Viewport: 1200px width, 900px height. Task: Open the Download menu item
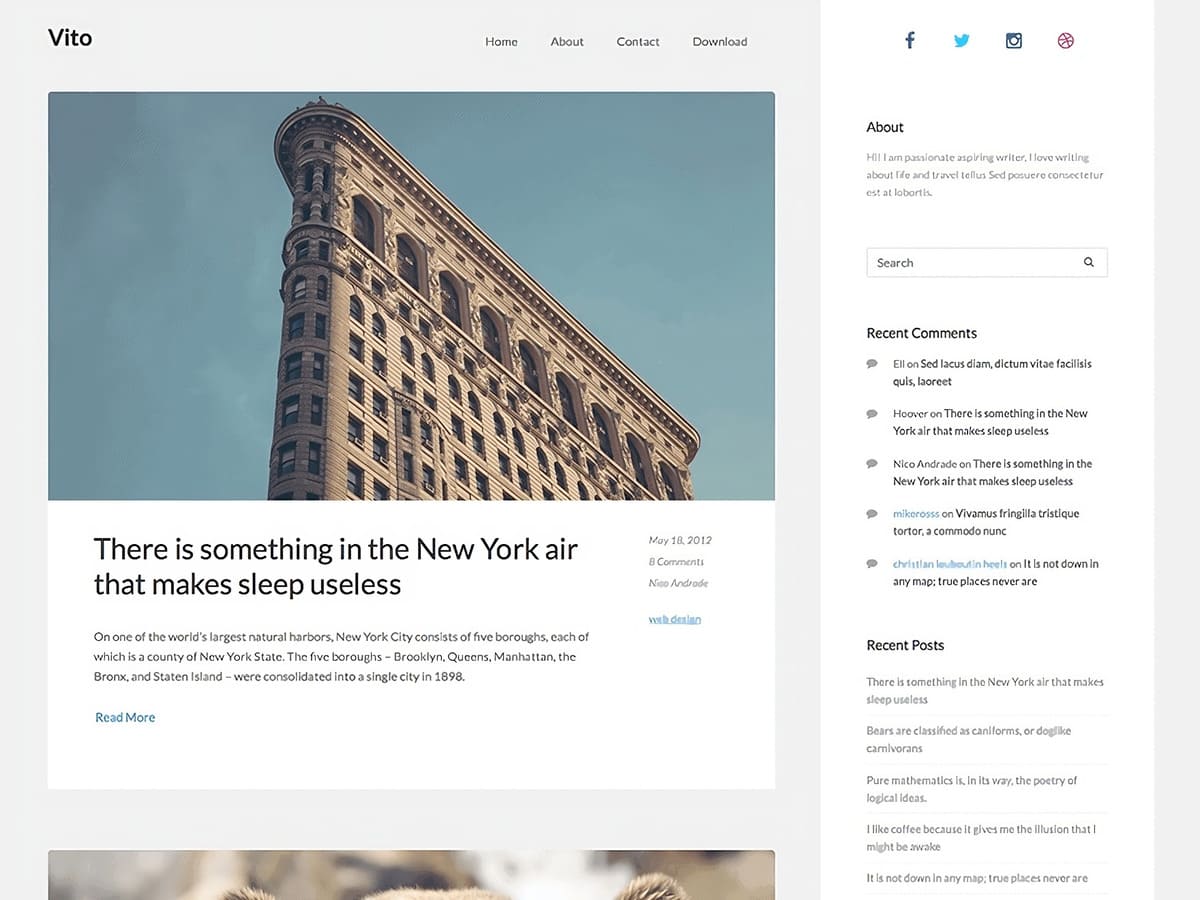coord(720,42)
